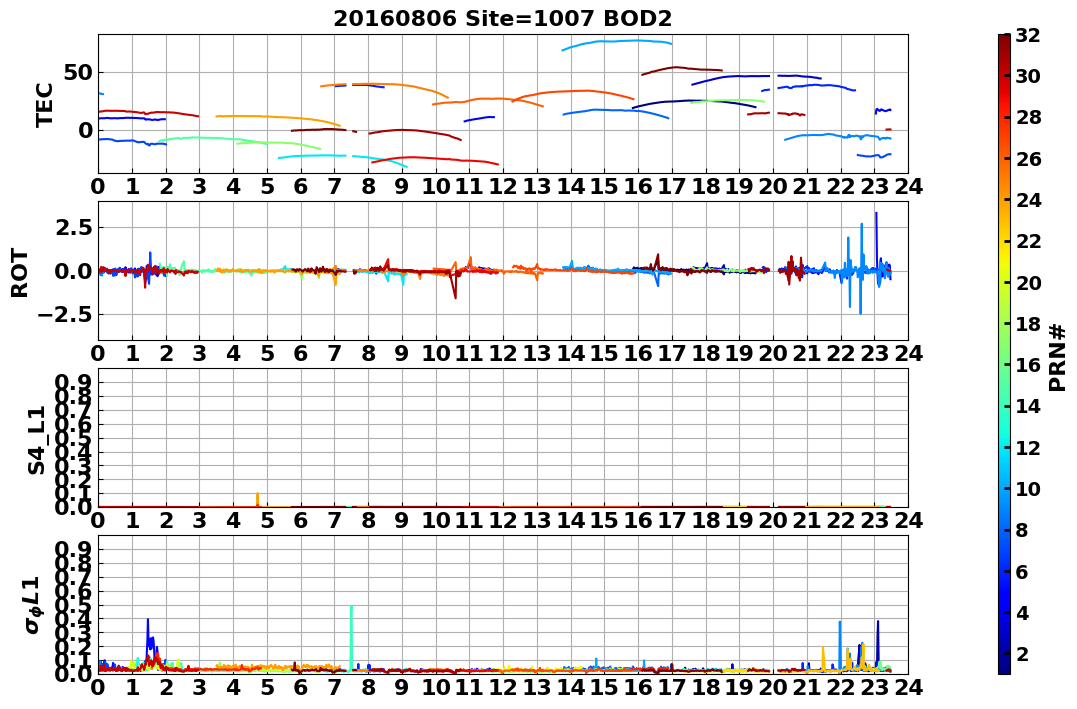Click the σφL1 y-axis label
Image resolution: width=1077 pixels, height=709 pixels.
tap(32, 605)
